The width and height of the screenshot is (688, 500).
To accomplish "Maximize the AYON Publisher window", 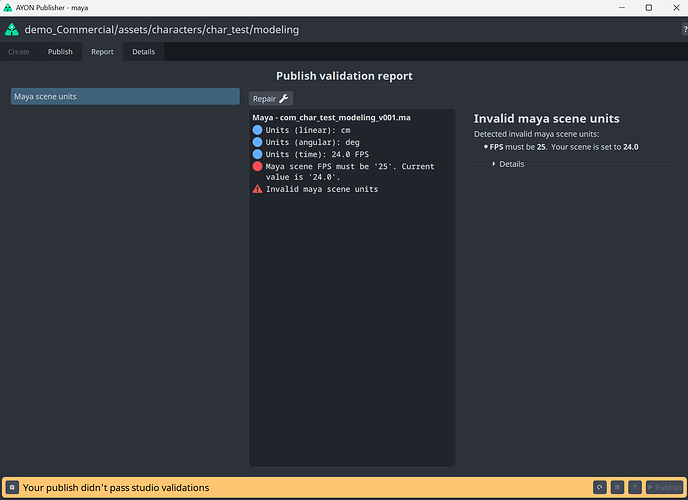I will tap(648, 8).
